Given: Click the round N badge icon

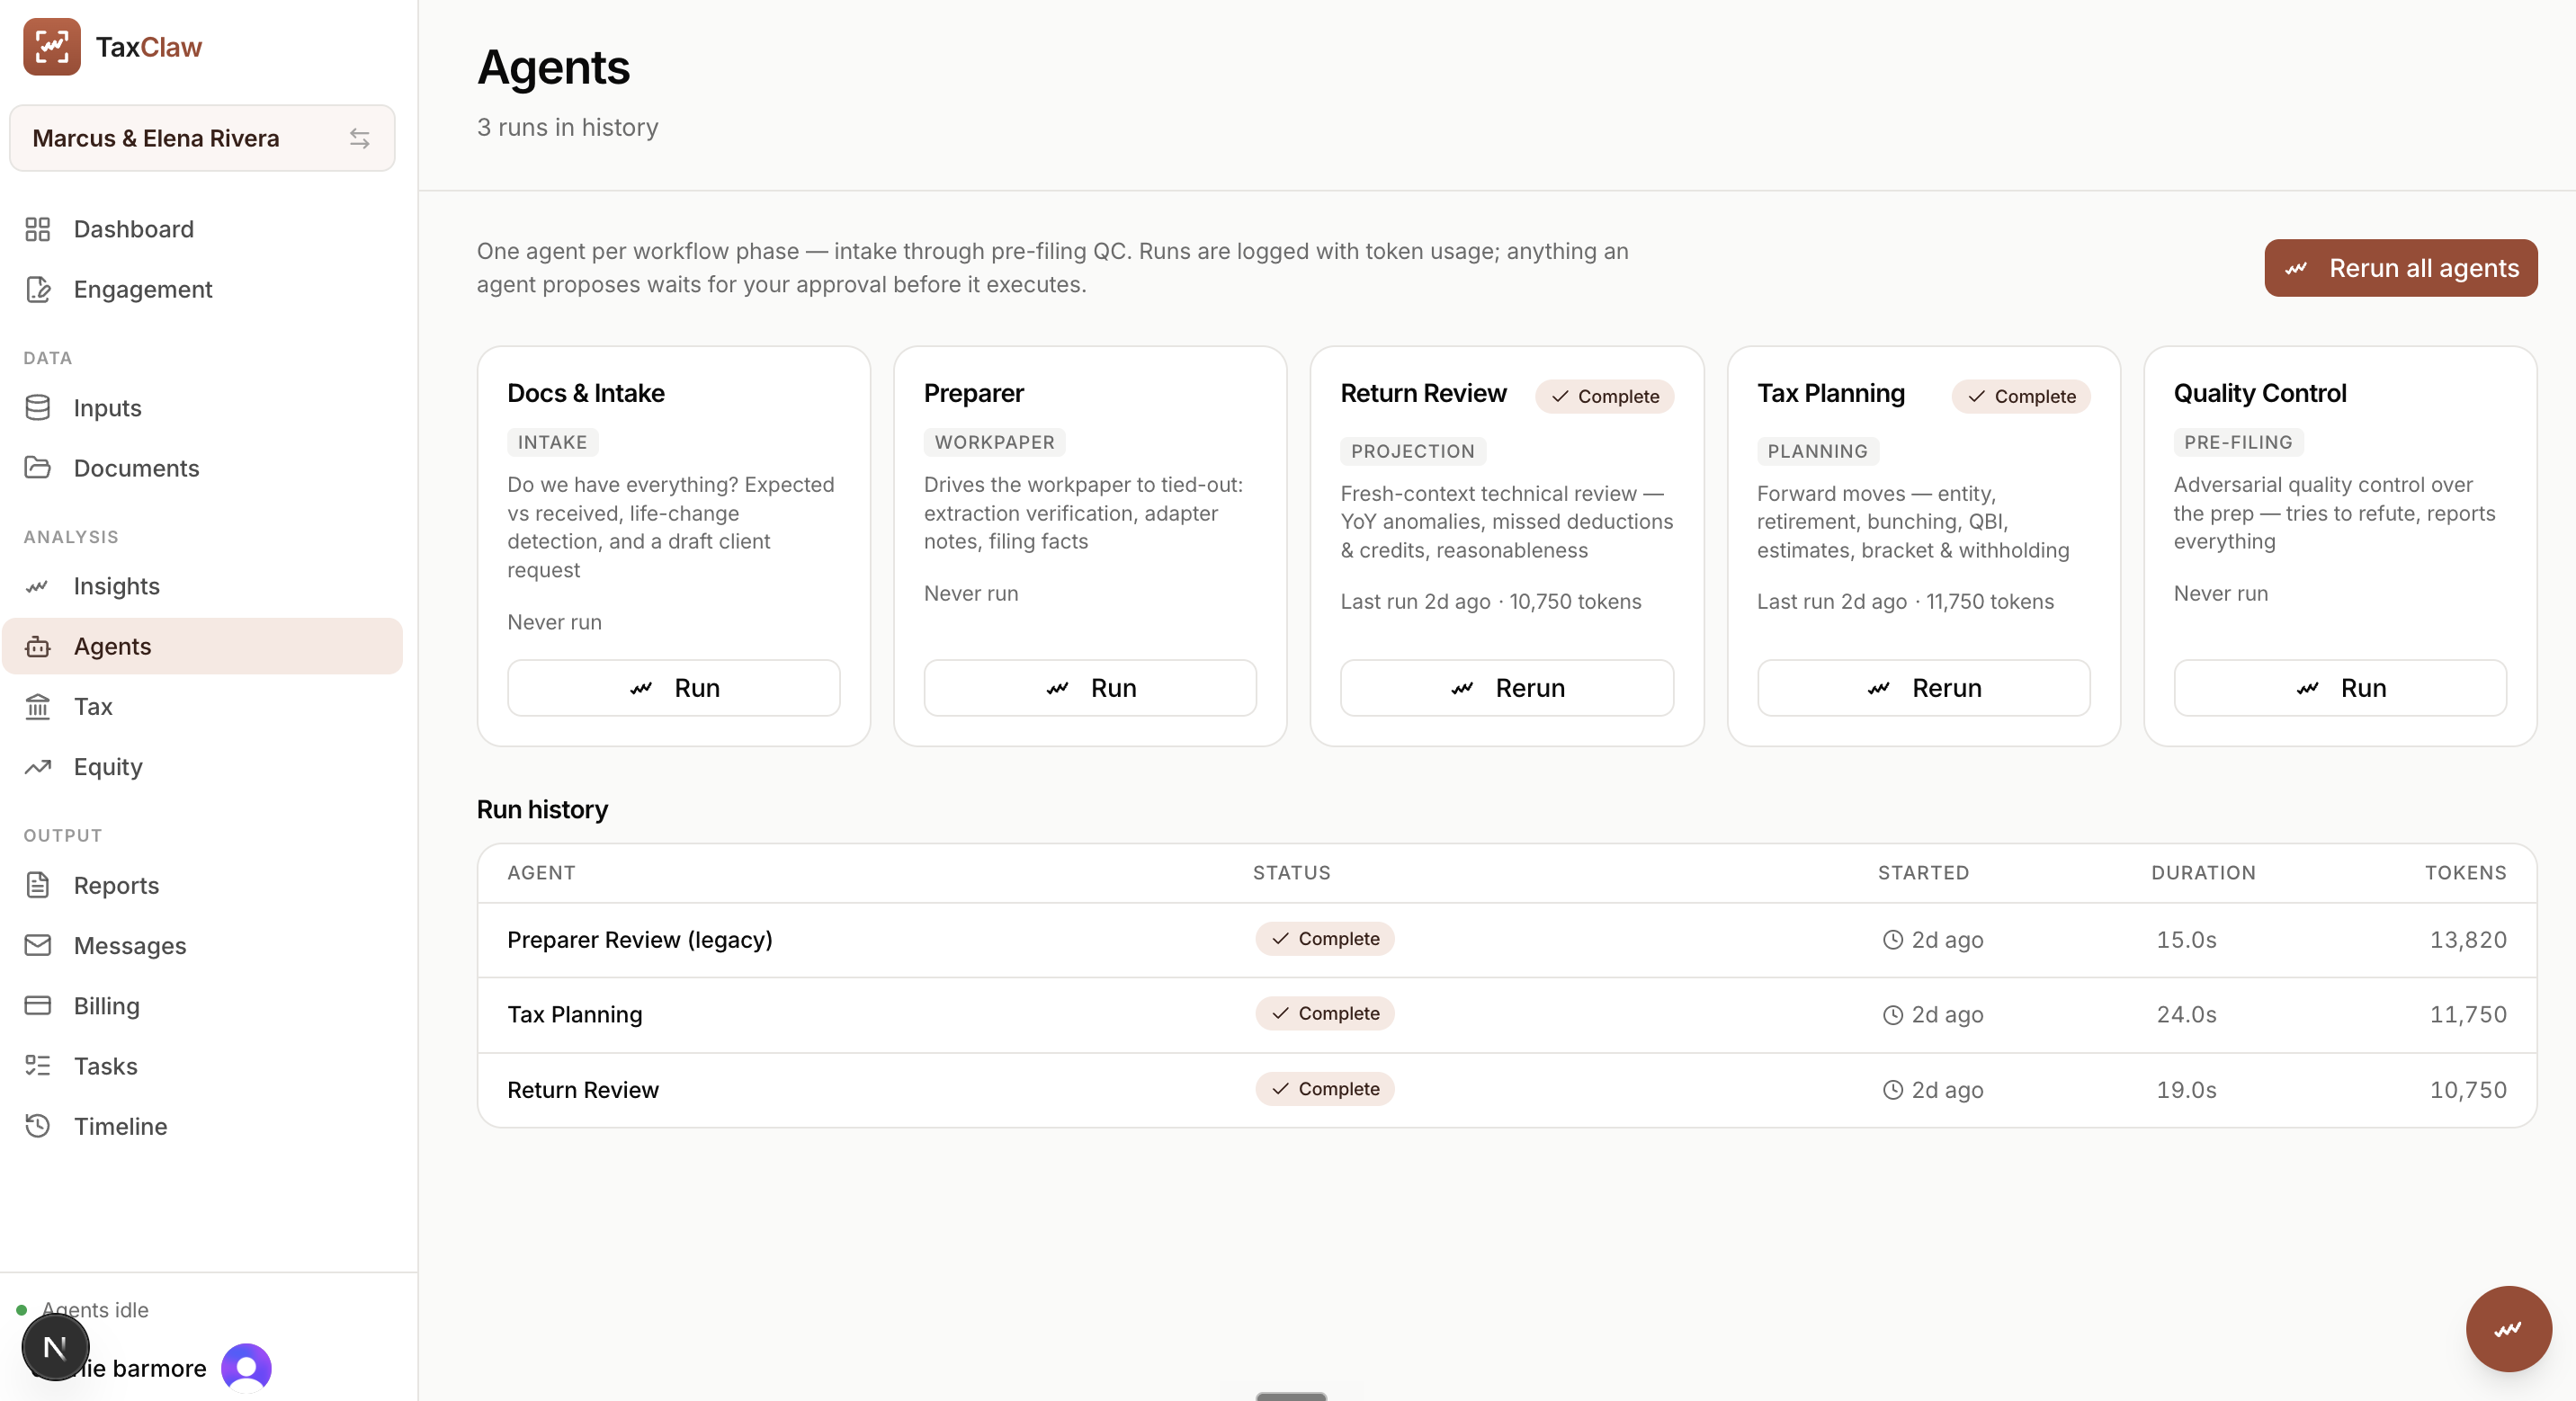Looking at the screenshot, I should click(x=56, y=1347).
